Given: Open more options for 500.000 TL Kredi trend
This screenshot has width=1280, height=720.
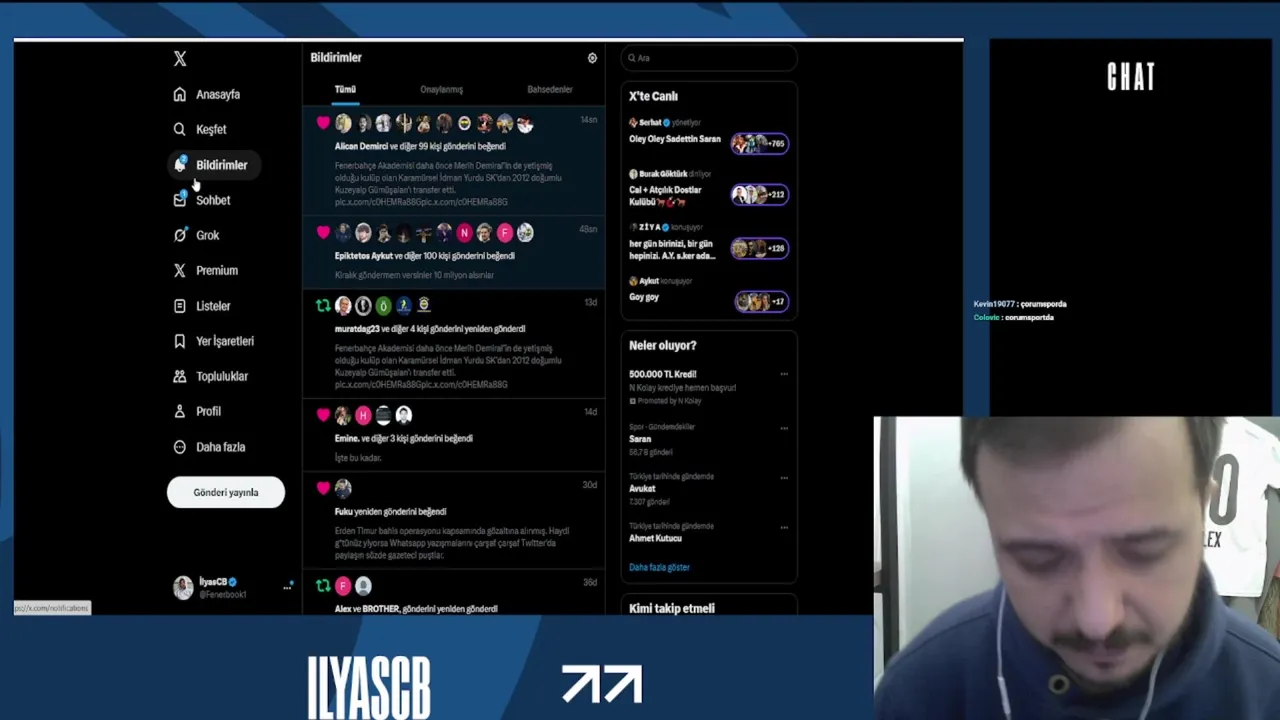Looking at the screenshot, I should 784,374.
